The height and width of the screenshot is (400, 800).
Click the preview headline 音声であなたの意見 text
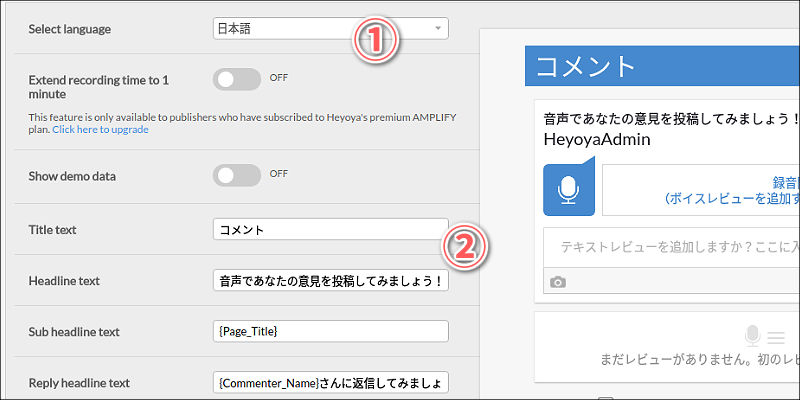click(x=671, y=120)
